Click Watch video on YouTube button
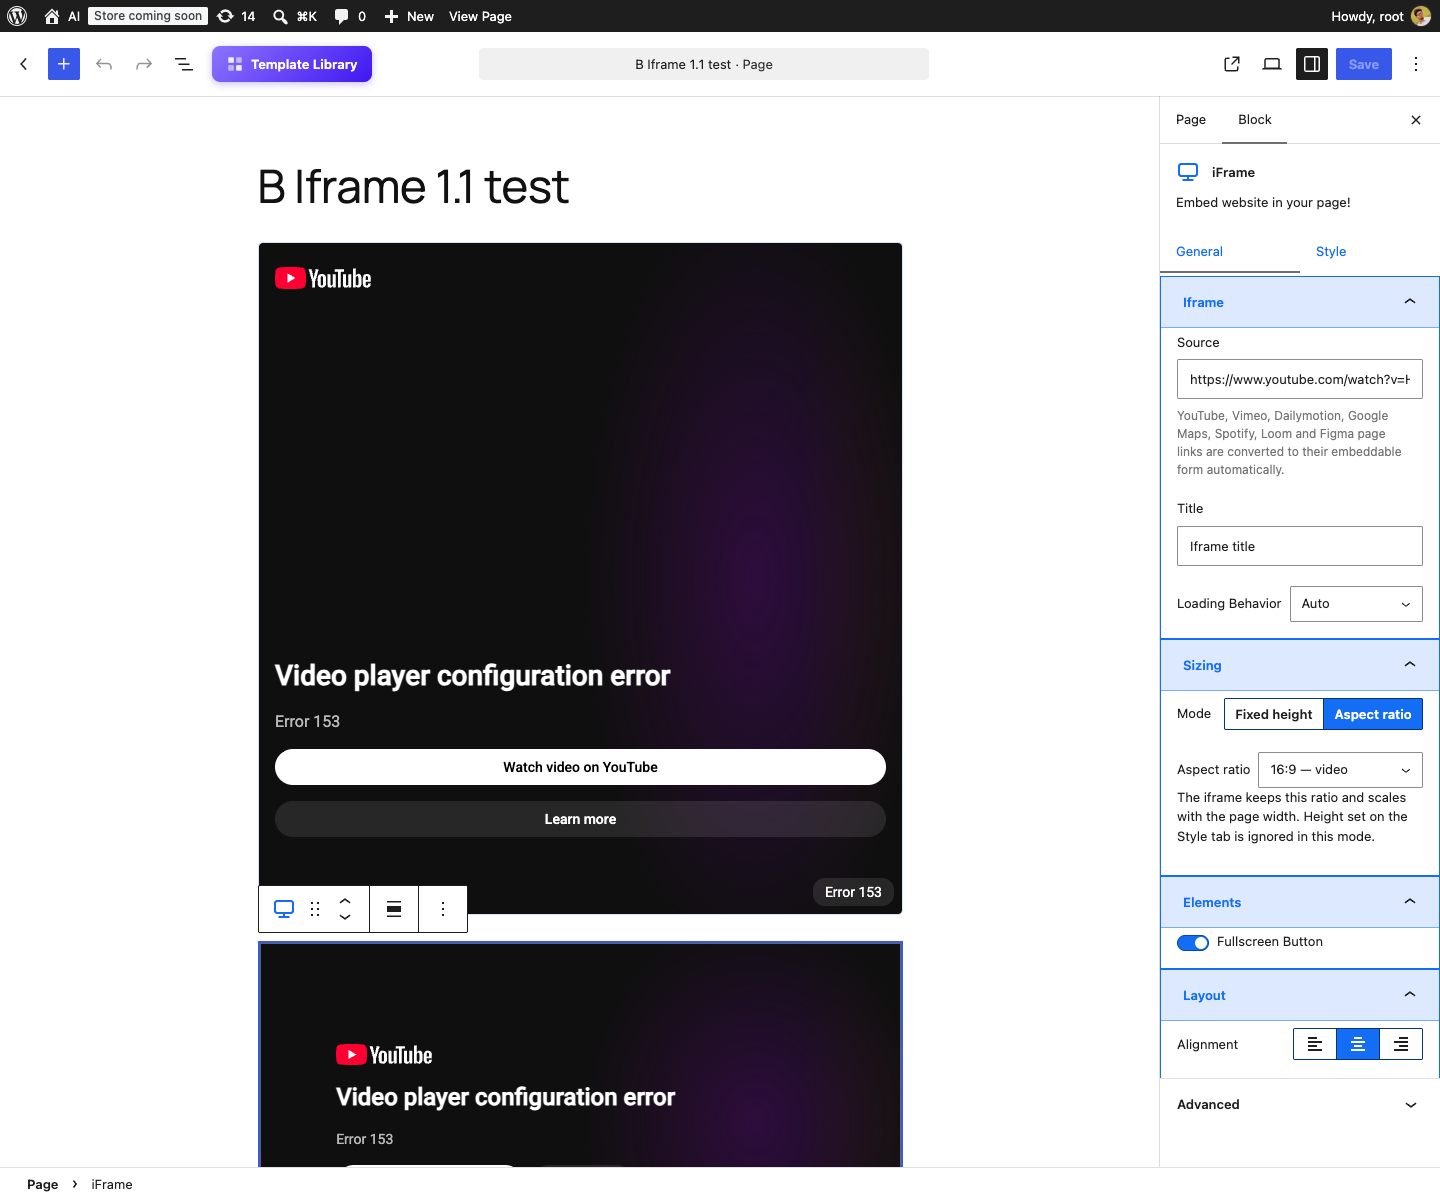 click(x=580, y=767)
